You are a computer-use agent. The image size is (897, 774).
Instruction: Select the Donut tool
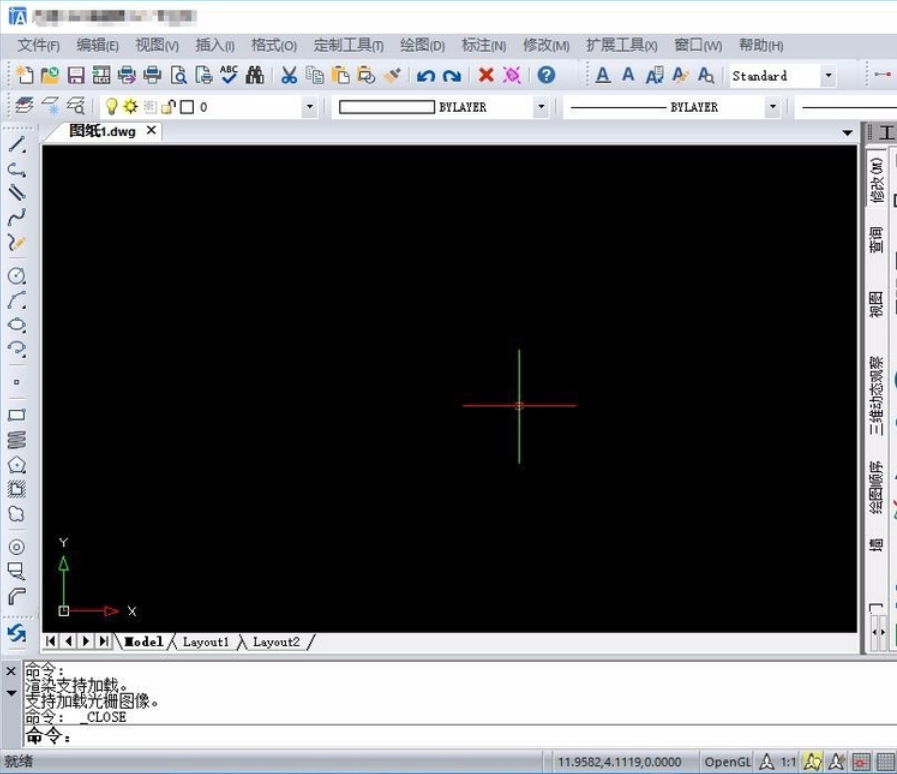click(x=17, y=547)
